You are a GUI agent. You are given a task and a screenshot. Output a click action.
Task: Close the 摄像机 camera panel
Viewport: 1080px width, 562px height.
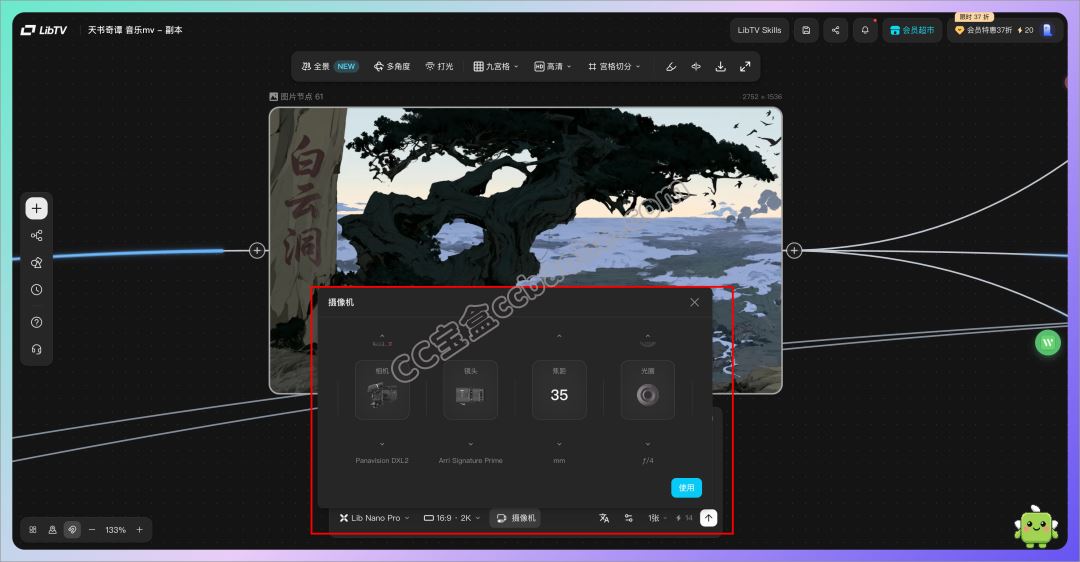click(x=694, y=302)
